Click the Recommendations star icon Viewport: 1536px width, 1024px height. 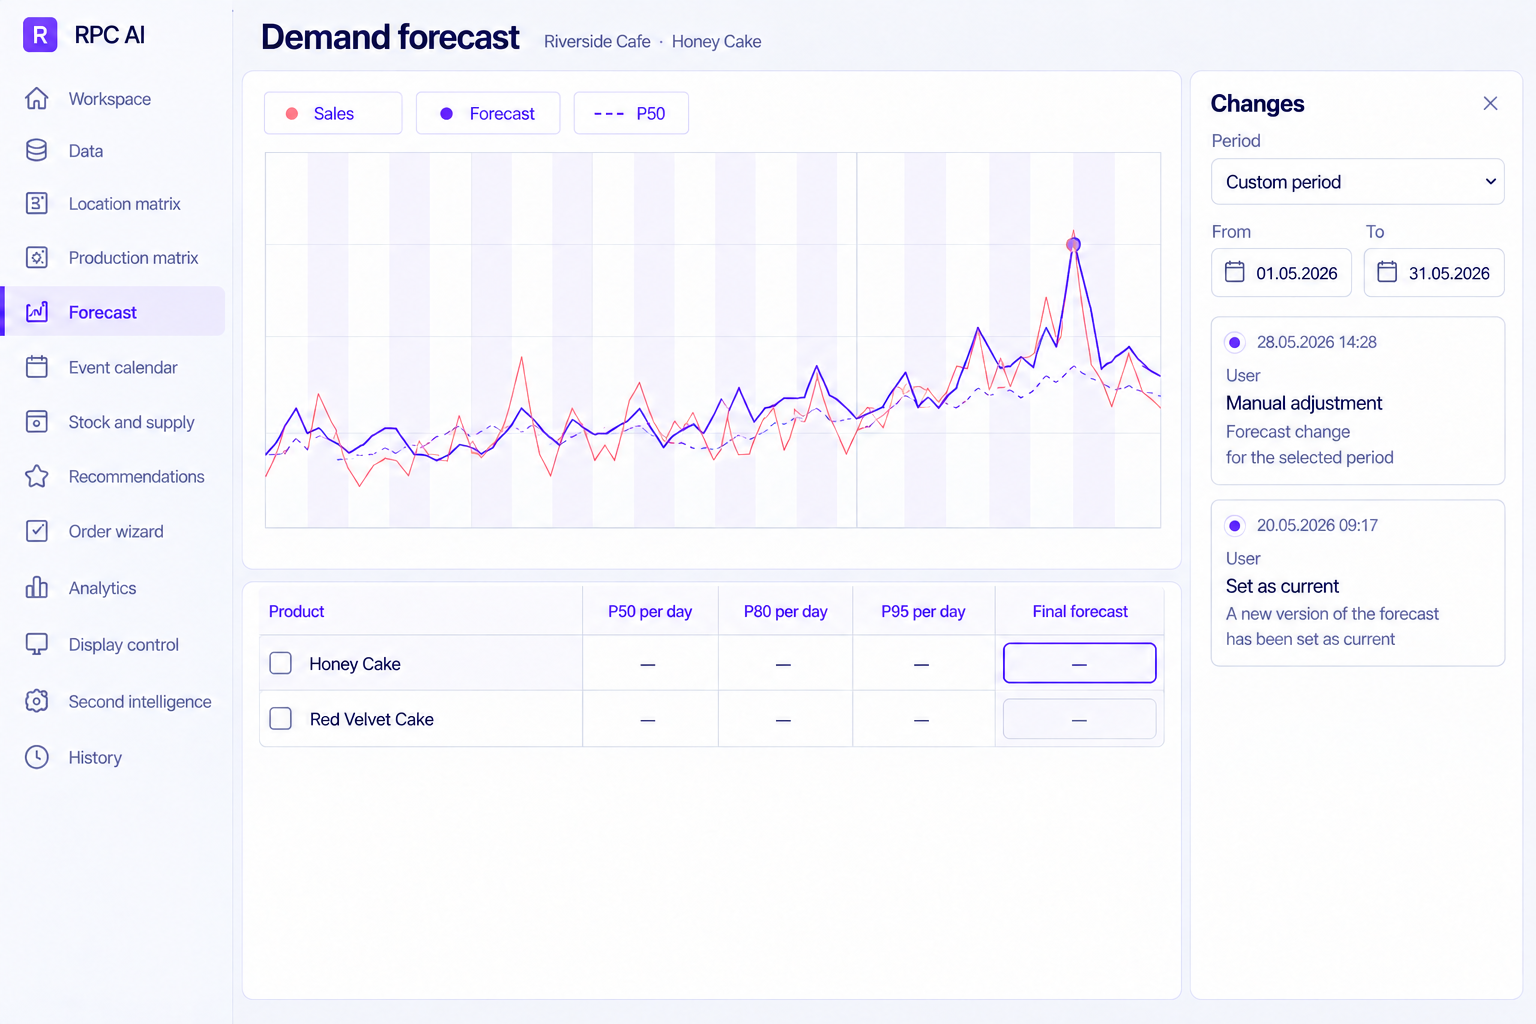37,477
